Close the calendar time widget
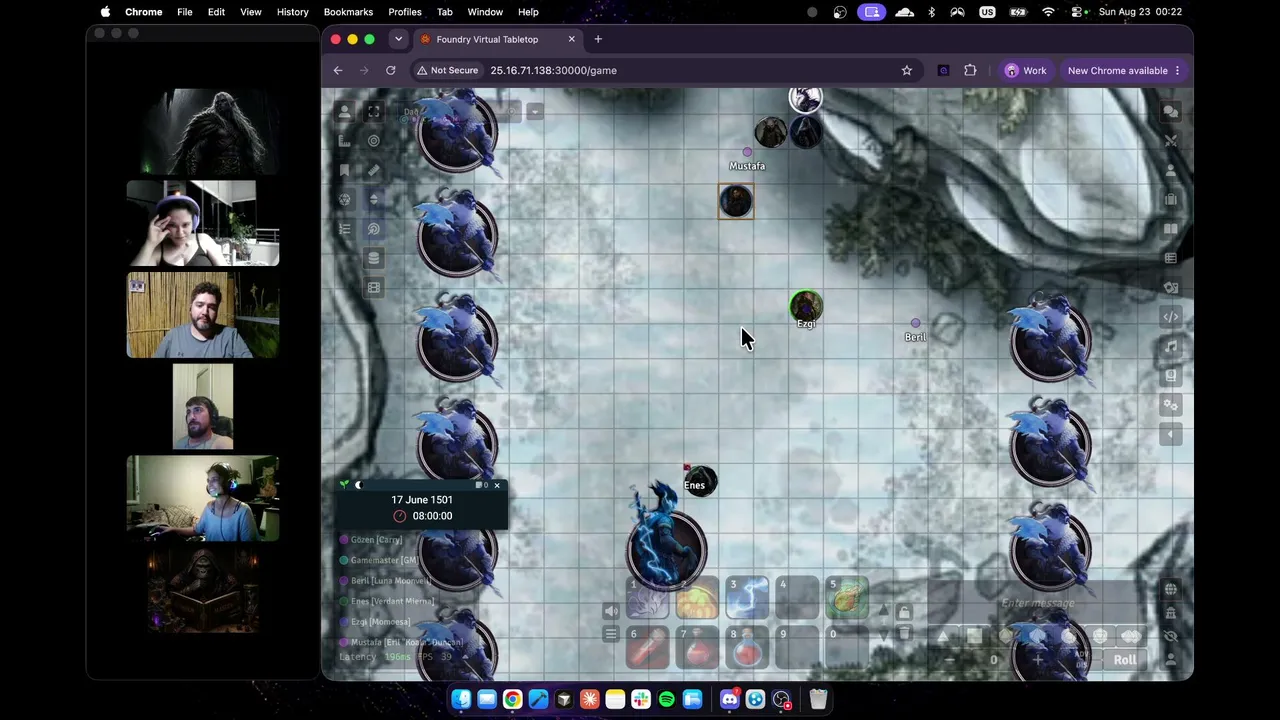The width and height of the screenshot is (1280, 720). point(497,485)
